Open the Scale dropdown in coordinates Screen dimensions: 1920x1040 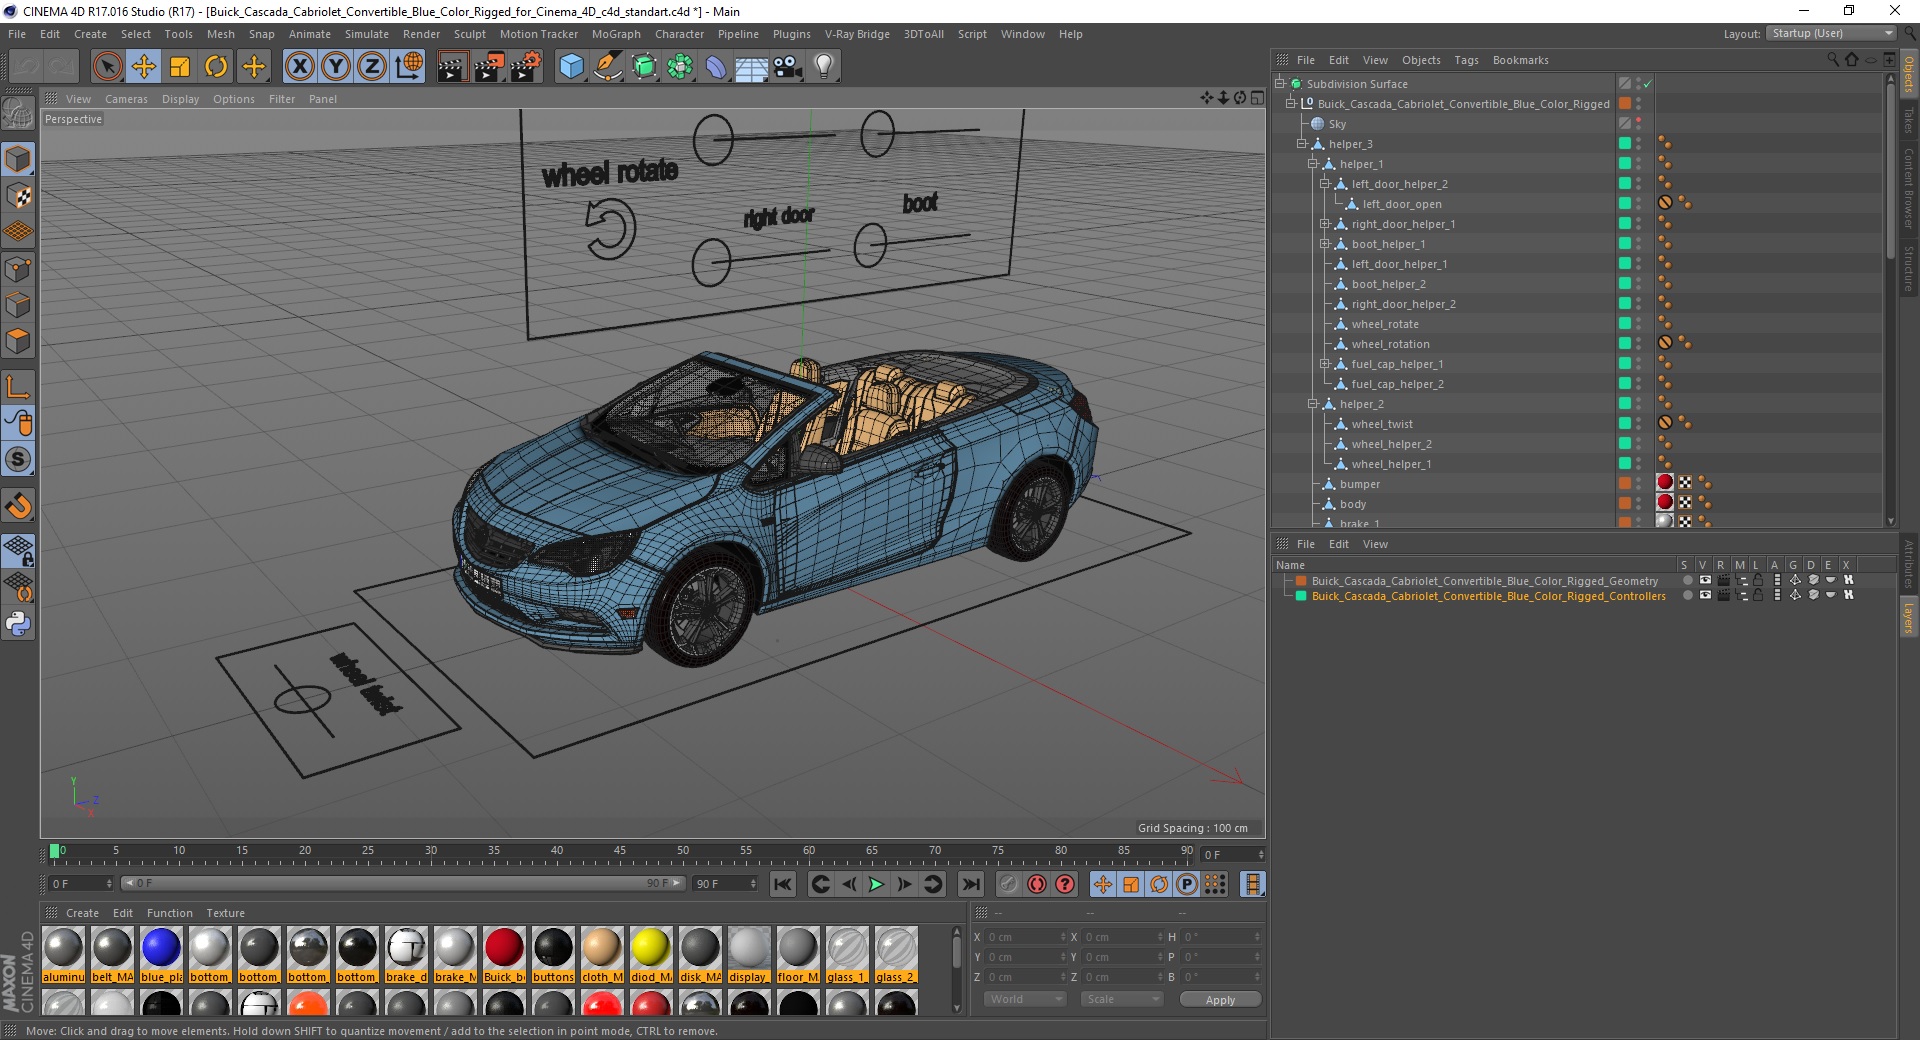[1121, 999]
